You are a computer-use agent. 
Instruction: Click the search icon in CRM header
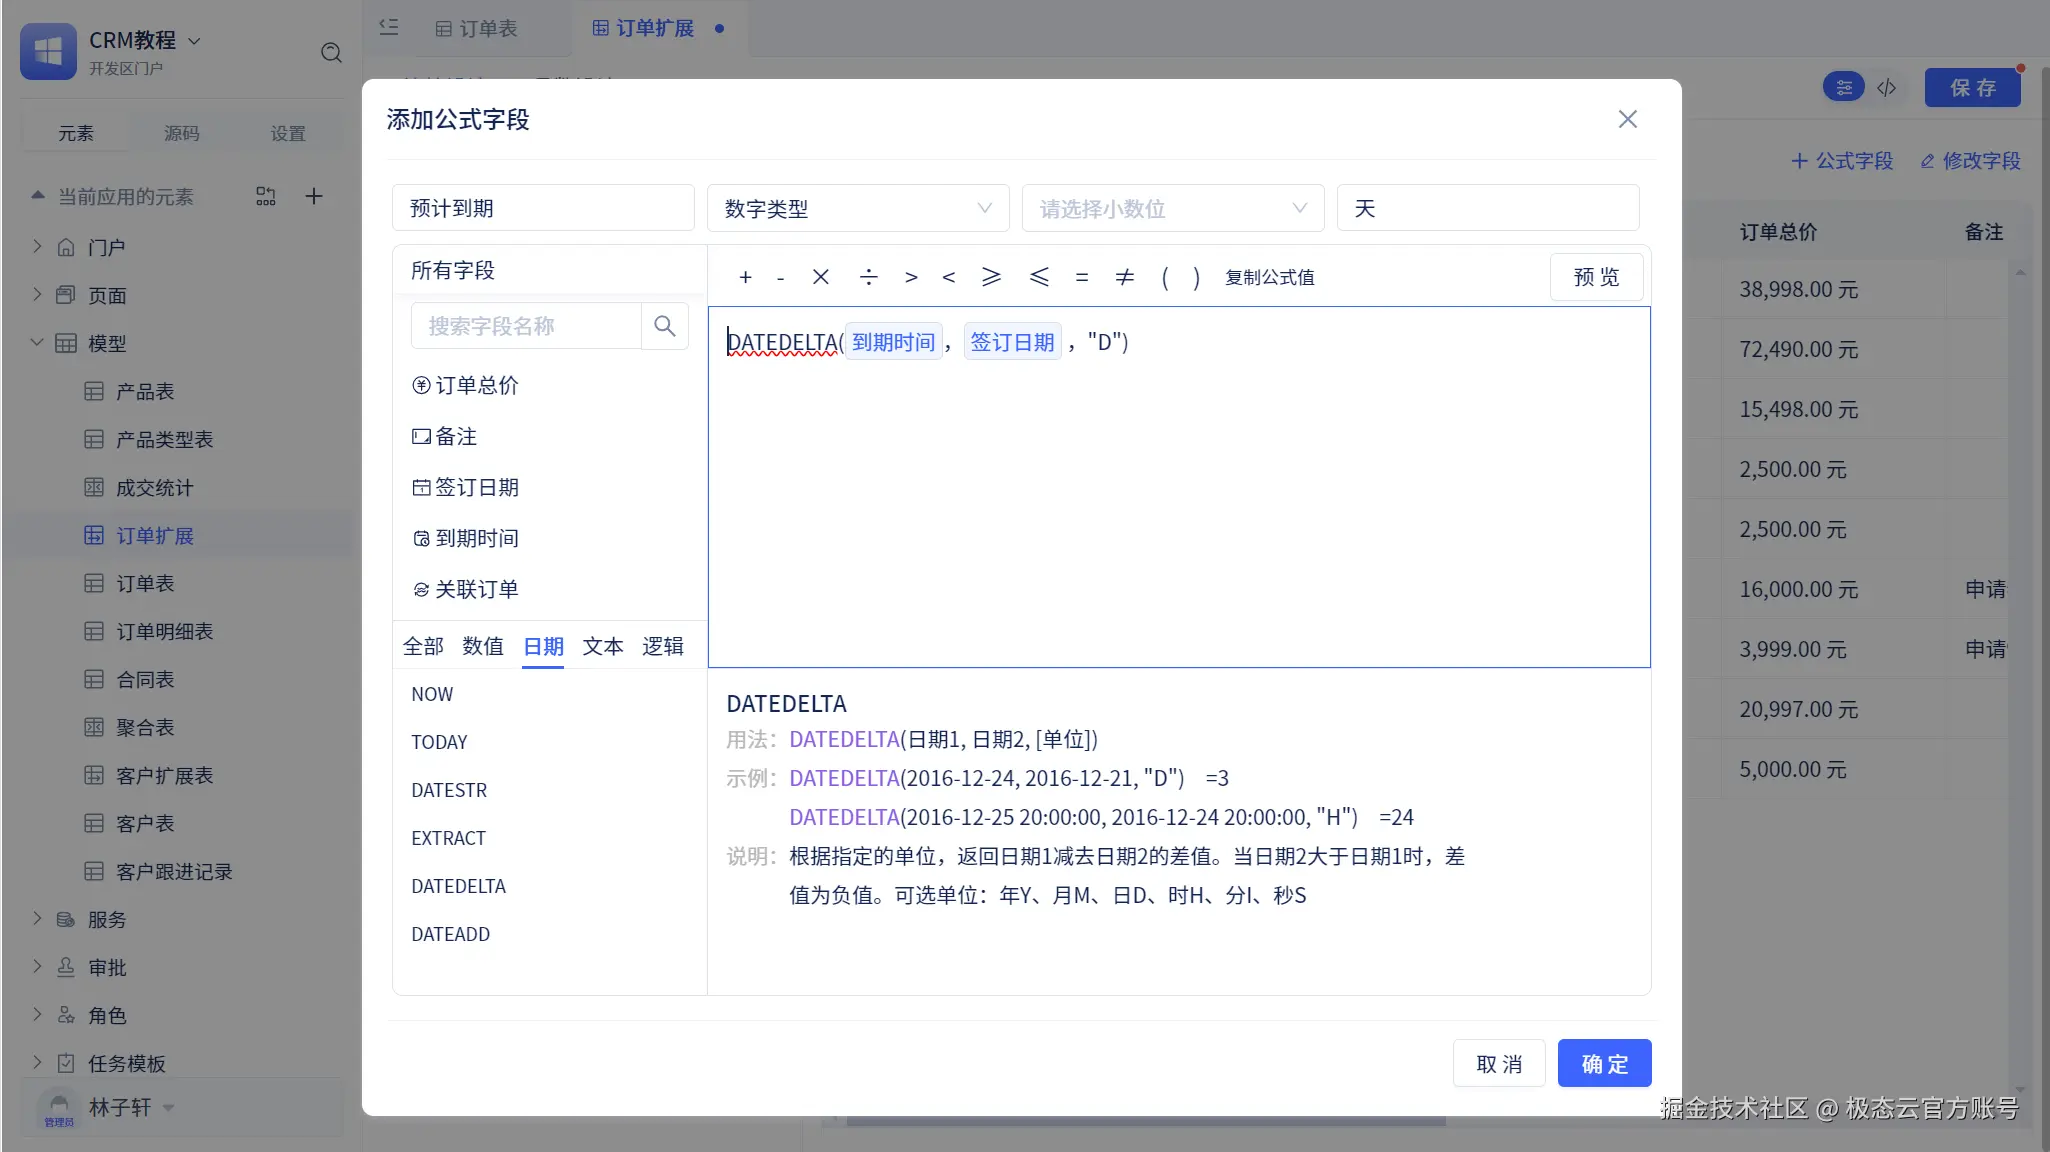pos(331,53)
